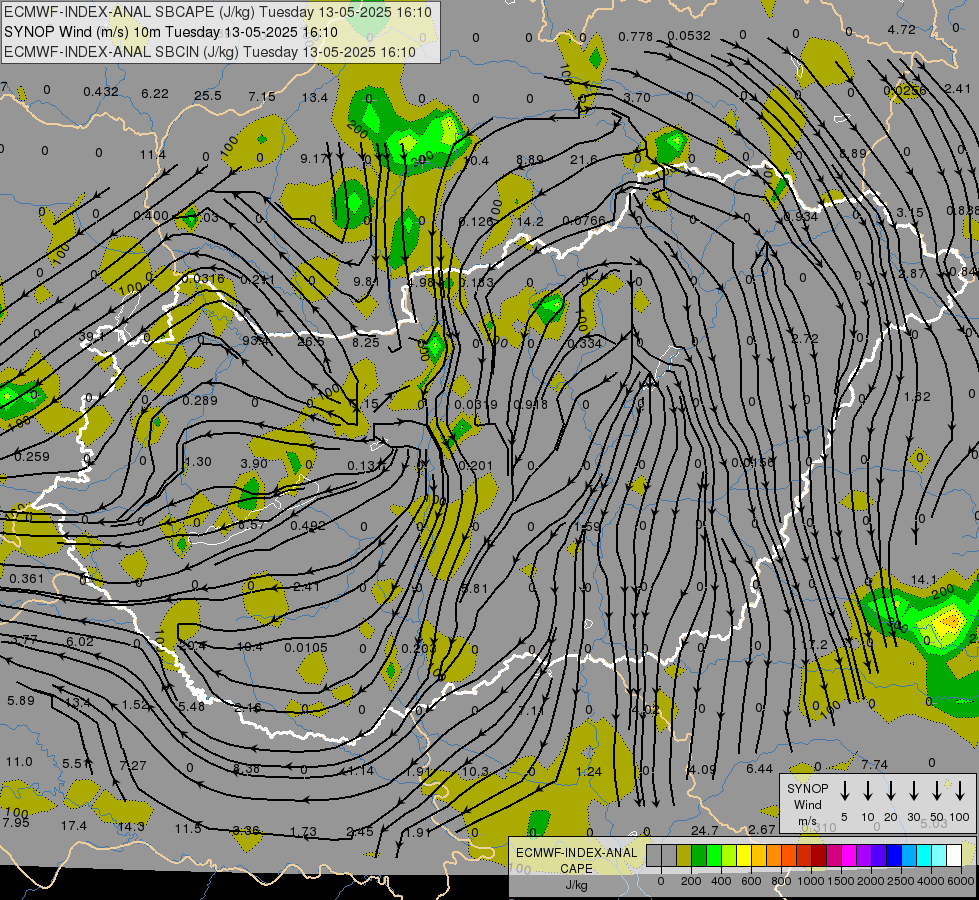
Task: Click the 7.11 map value
Action: [530, 711]
